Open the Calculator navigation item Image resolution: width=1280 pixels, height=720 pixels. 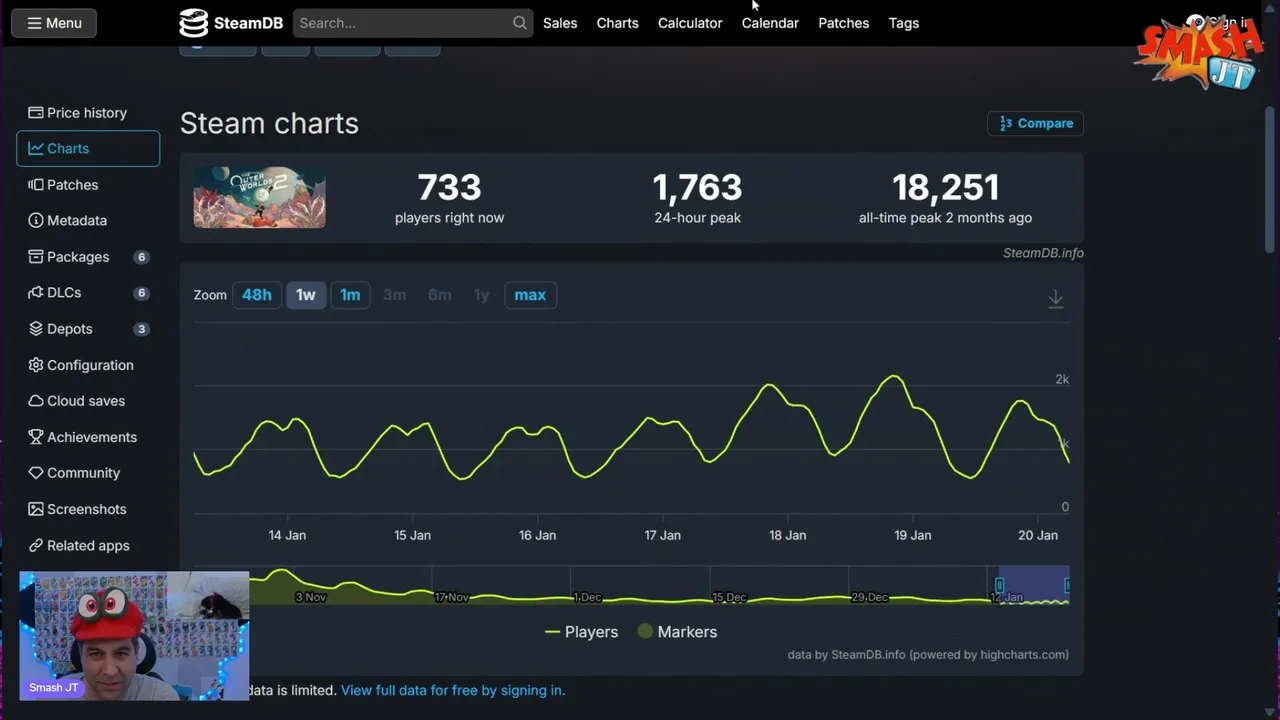click(x=690, y=23)
